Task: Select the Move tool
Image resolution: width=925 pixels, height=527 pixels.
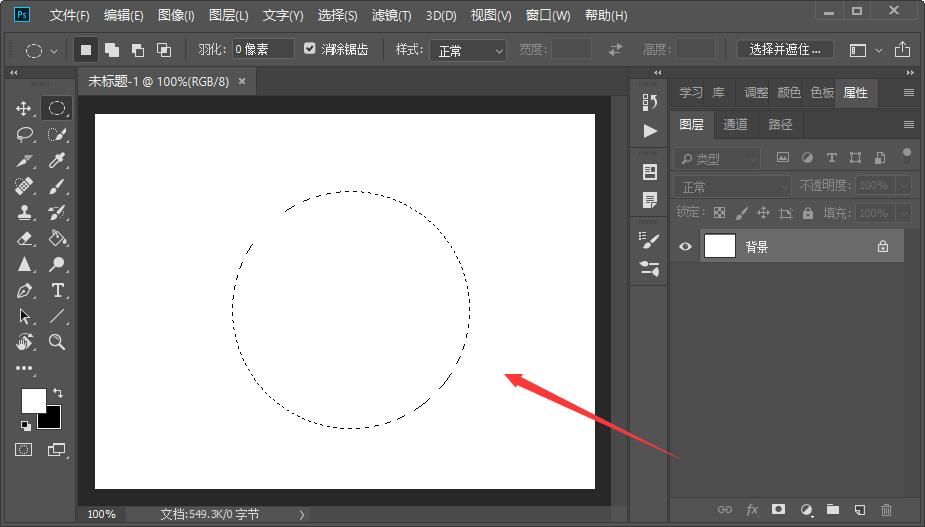Action: click(24, 109)
